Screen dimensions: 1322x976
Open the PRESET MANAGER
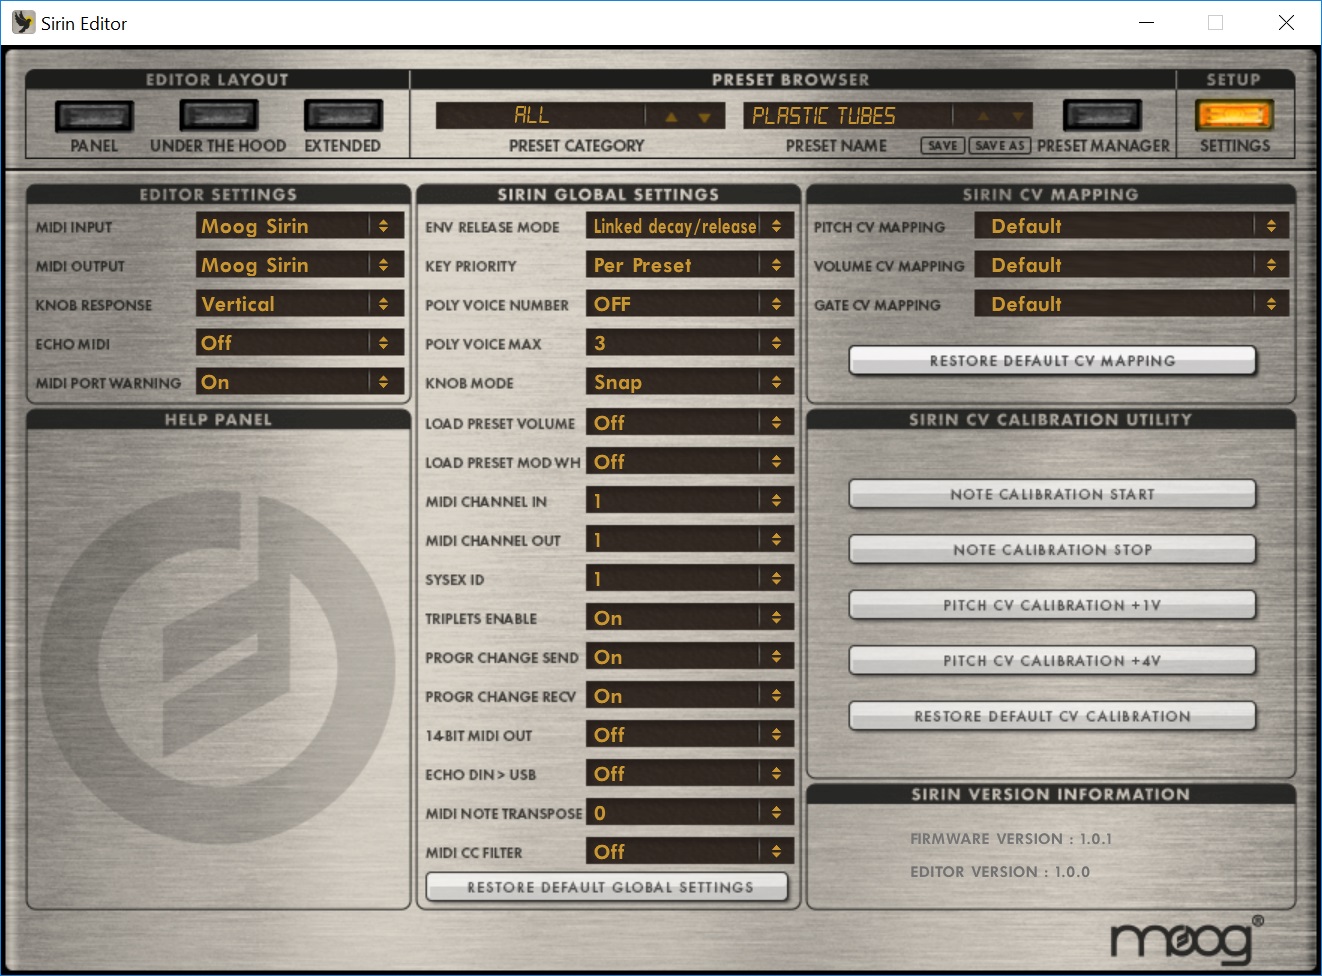1101,113
